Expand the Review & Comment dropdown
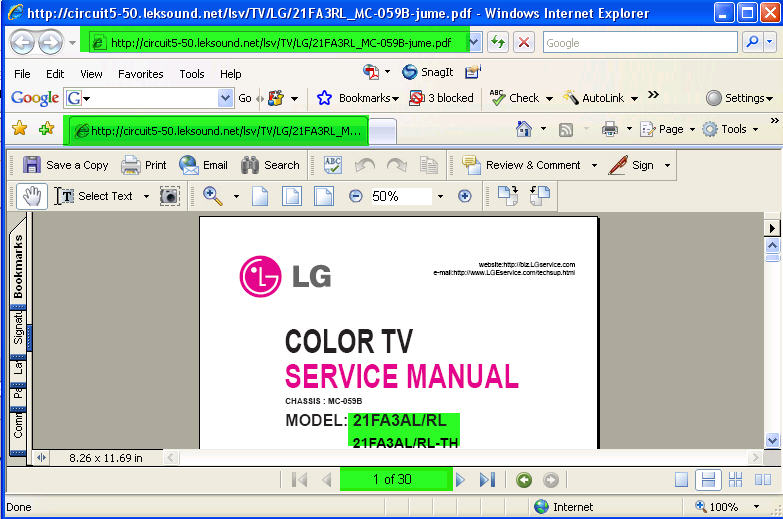This screenshot has width=783, height=519. tap(594, 165)
